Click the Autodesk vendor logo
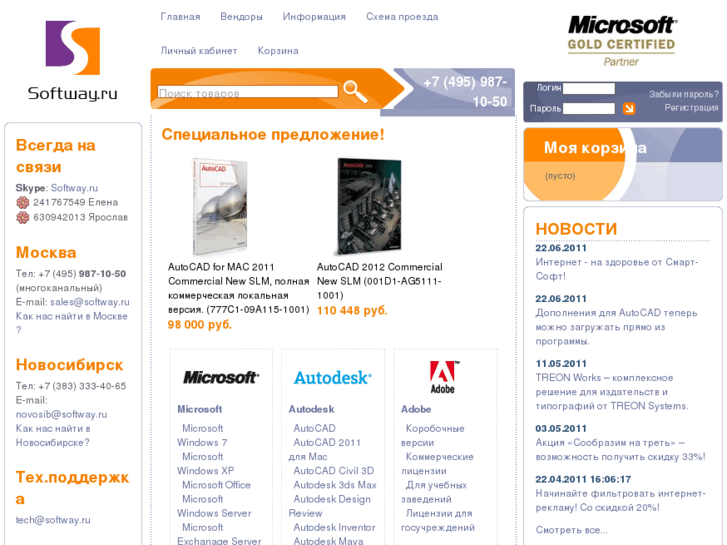The width and height of the screenshot is (727, 545). (x=332, y=378)
